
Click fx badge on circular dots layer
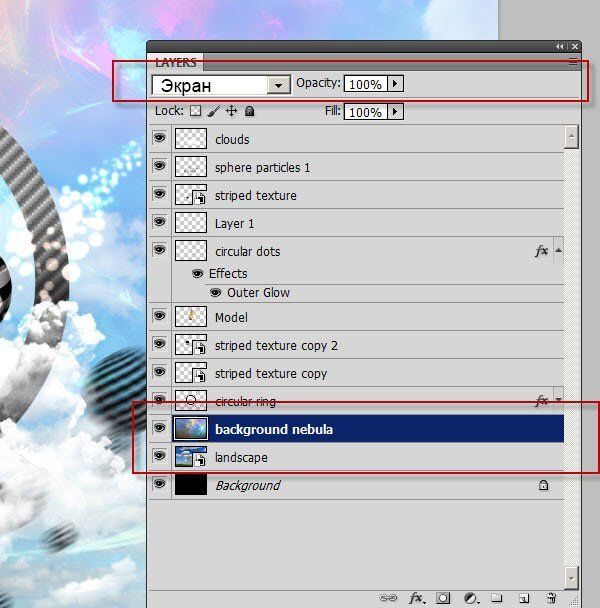pos(541,251)
